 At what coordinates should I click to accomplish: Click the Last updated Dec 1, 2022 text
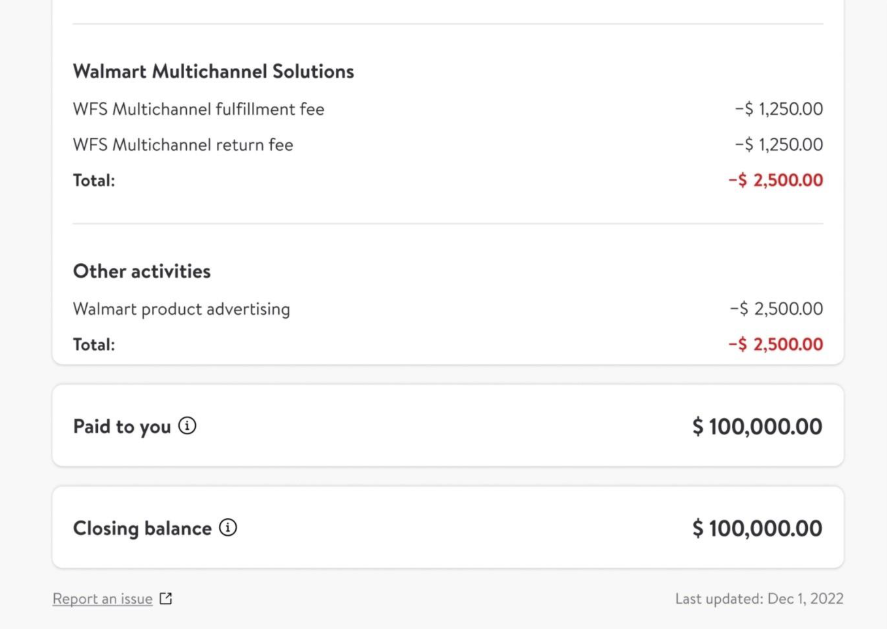point(759,599)
